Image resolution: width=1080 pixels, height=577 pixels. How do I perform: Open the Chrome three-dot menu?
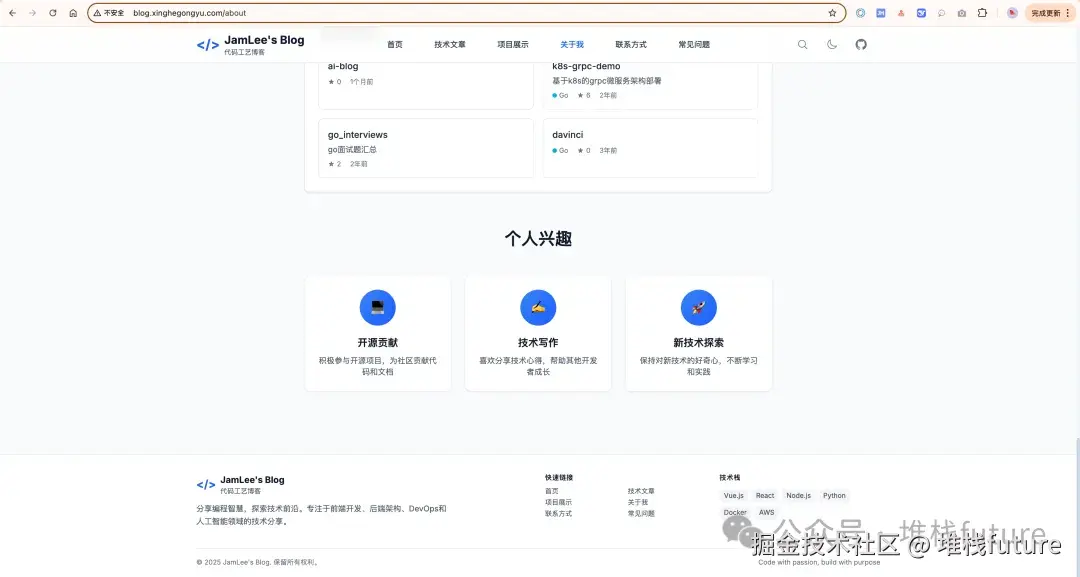pos(1070,13)
